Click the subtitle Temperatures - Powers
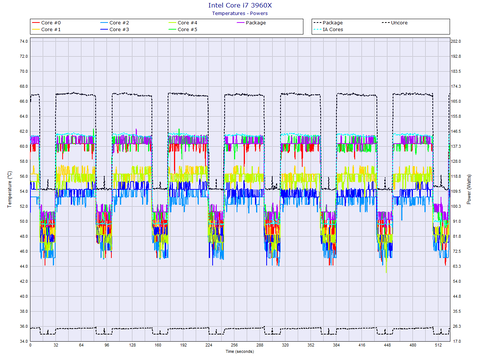480x360 pixels. pyautogui.click(x=240, y=13)
